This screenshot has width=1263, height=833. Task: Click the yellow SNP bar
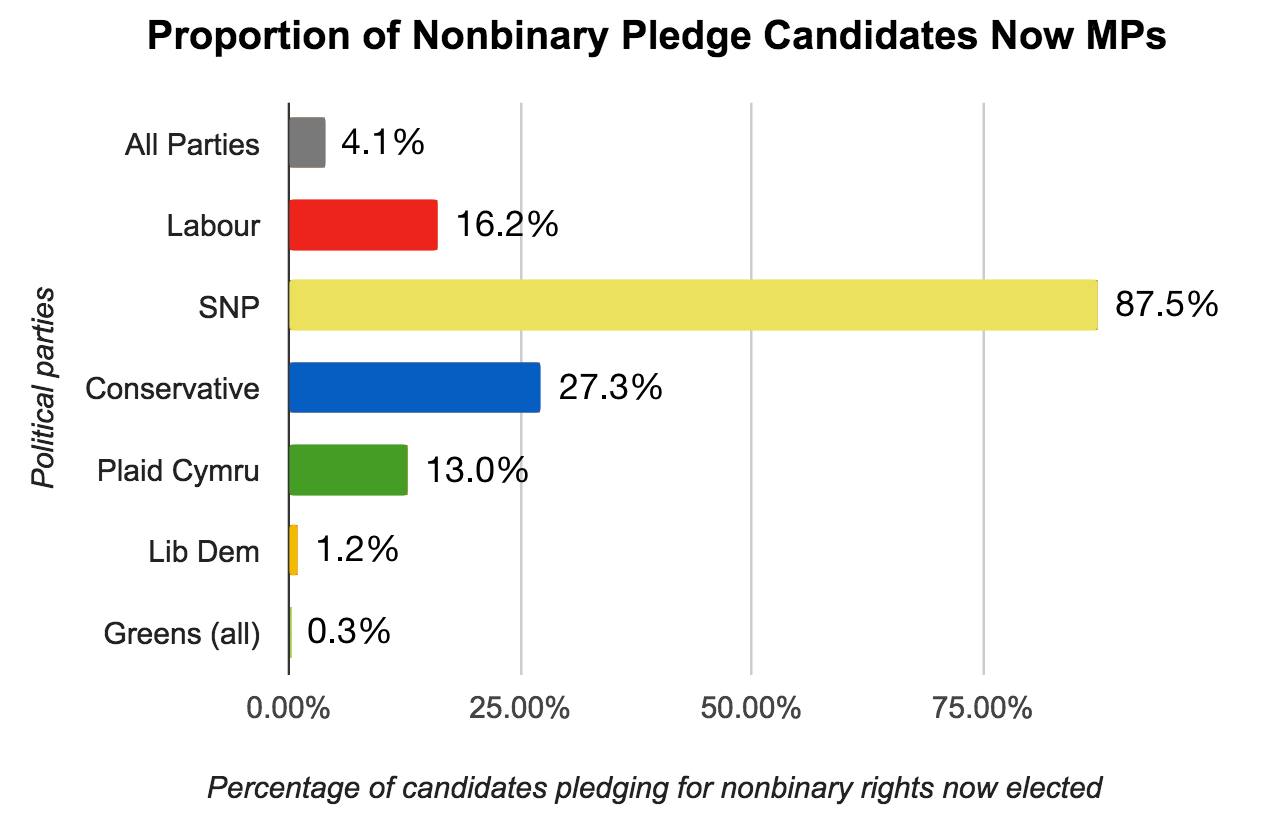692,305
